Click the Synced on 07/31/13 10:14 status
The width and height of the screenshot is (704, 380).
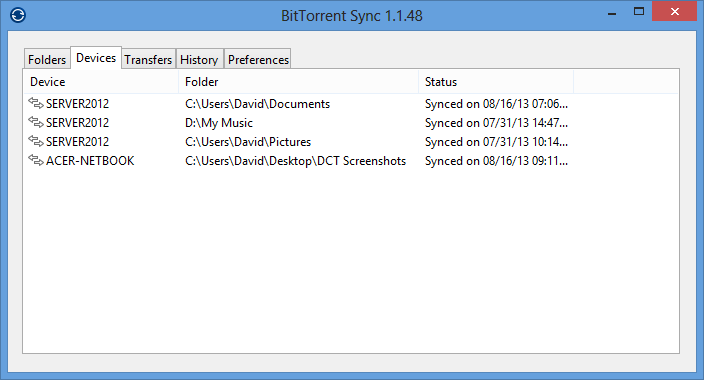point(497,142)
